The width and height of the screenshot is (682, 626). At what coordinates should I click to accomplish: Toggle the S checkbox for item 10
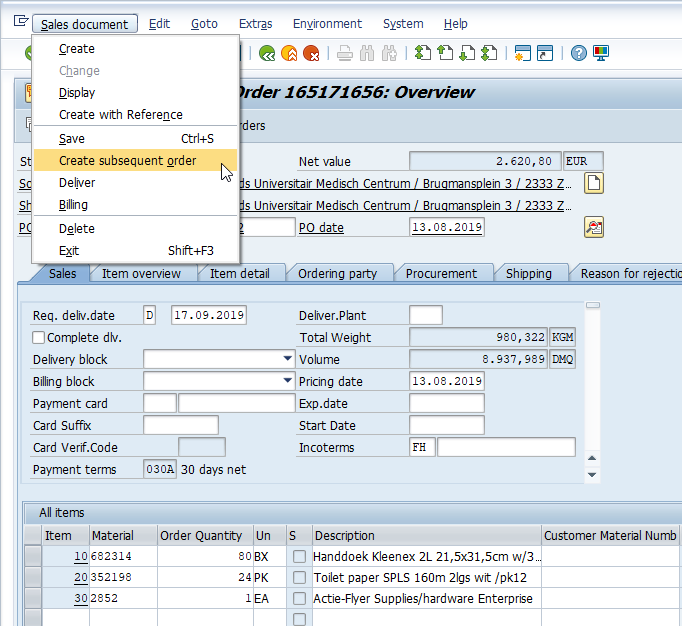[x=299, y=556]
